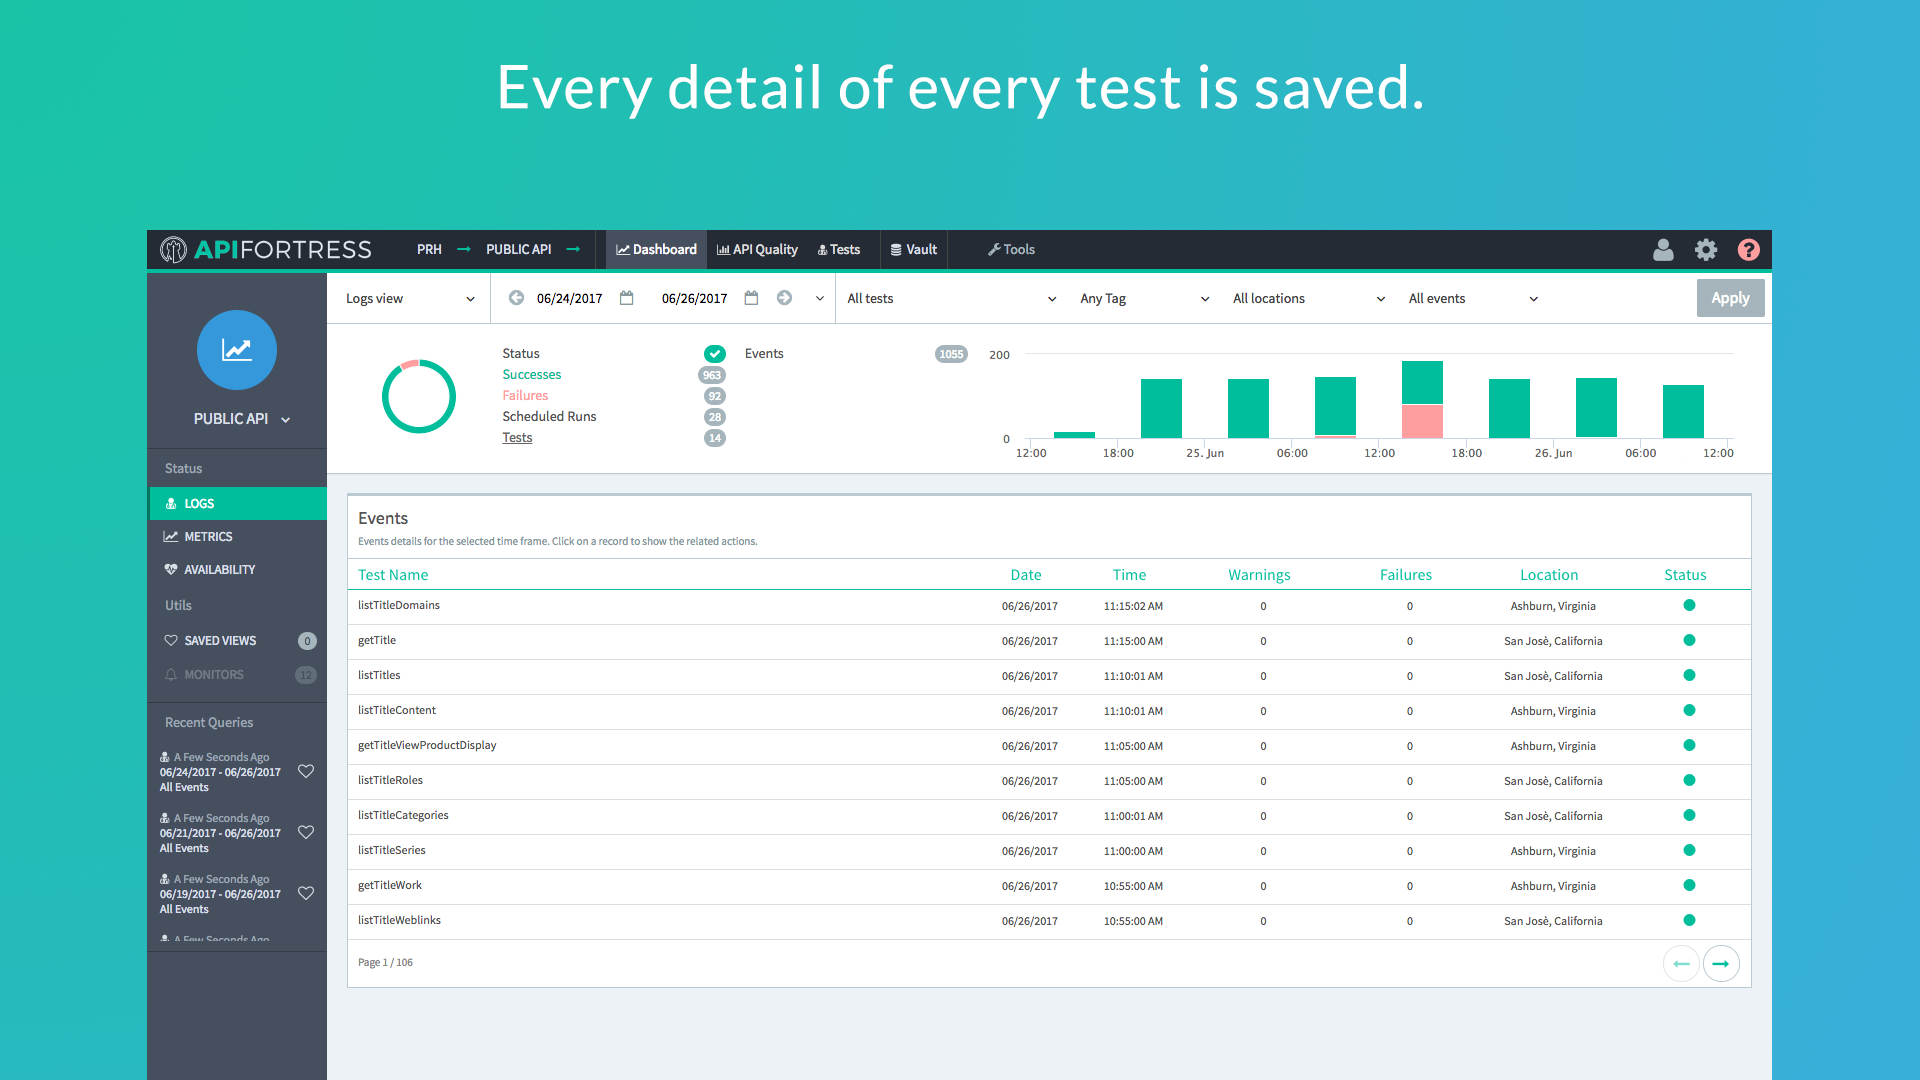
Task: Click the arrow after PUBLIC API breadcrumb
Action: [573, 249]
